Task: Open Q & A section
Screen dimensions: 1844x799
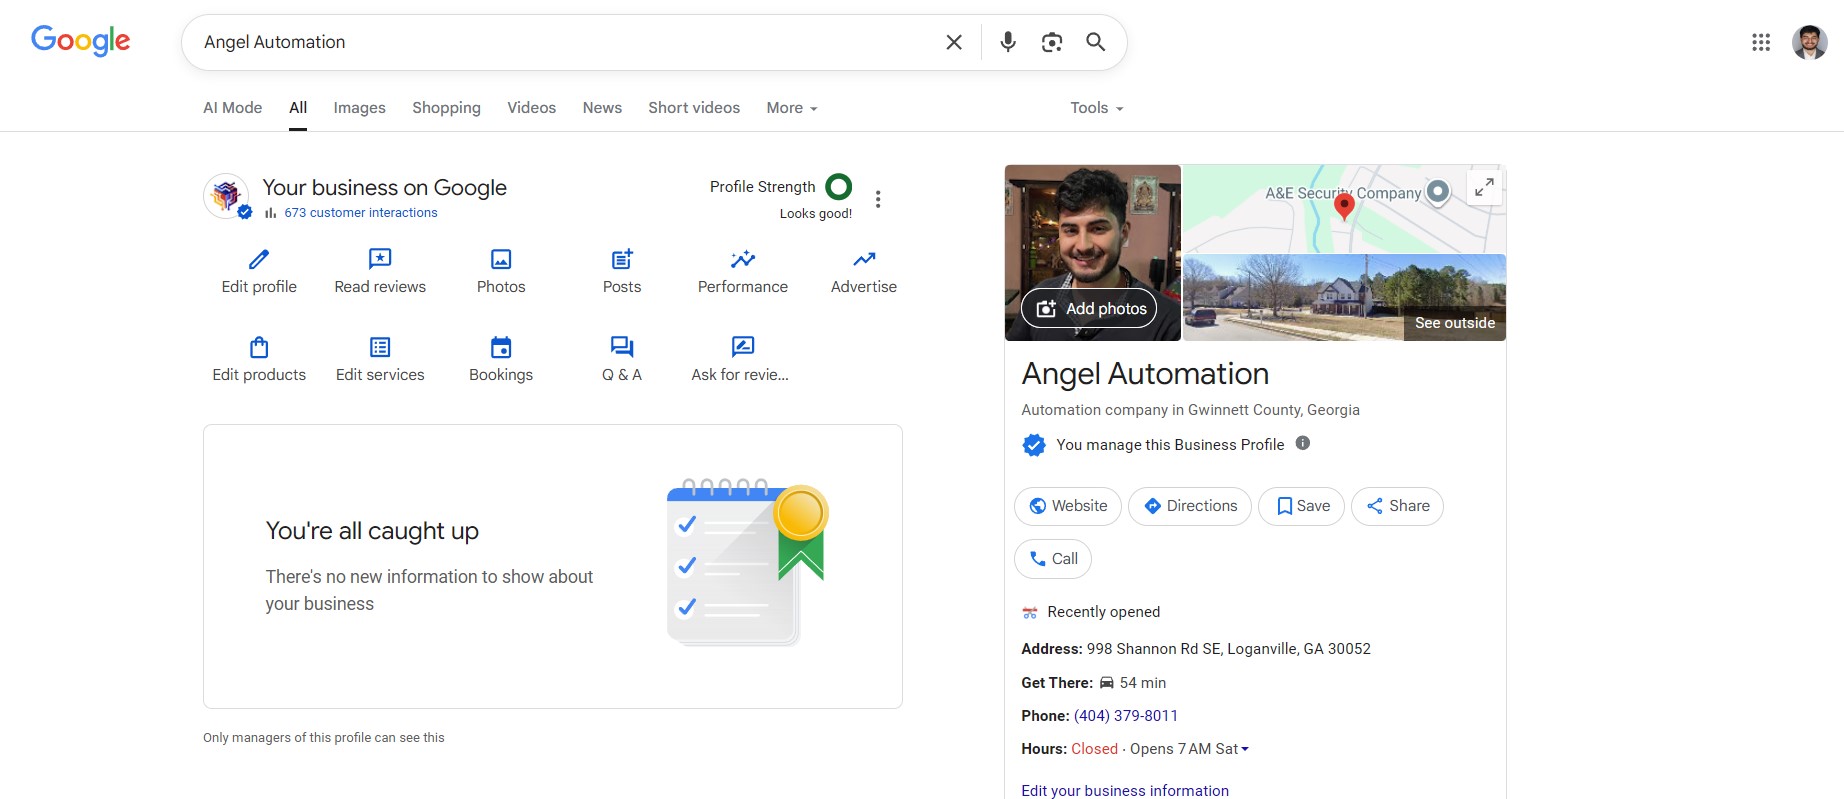Action: (622, 360)
